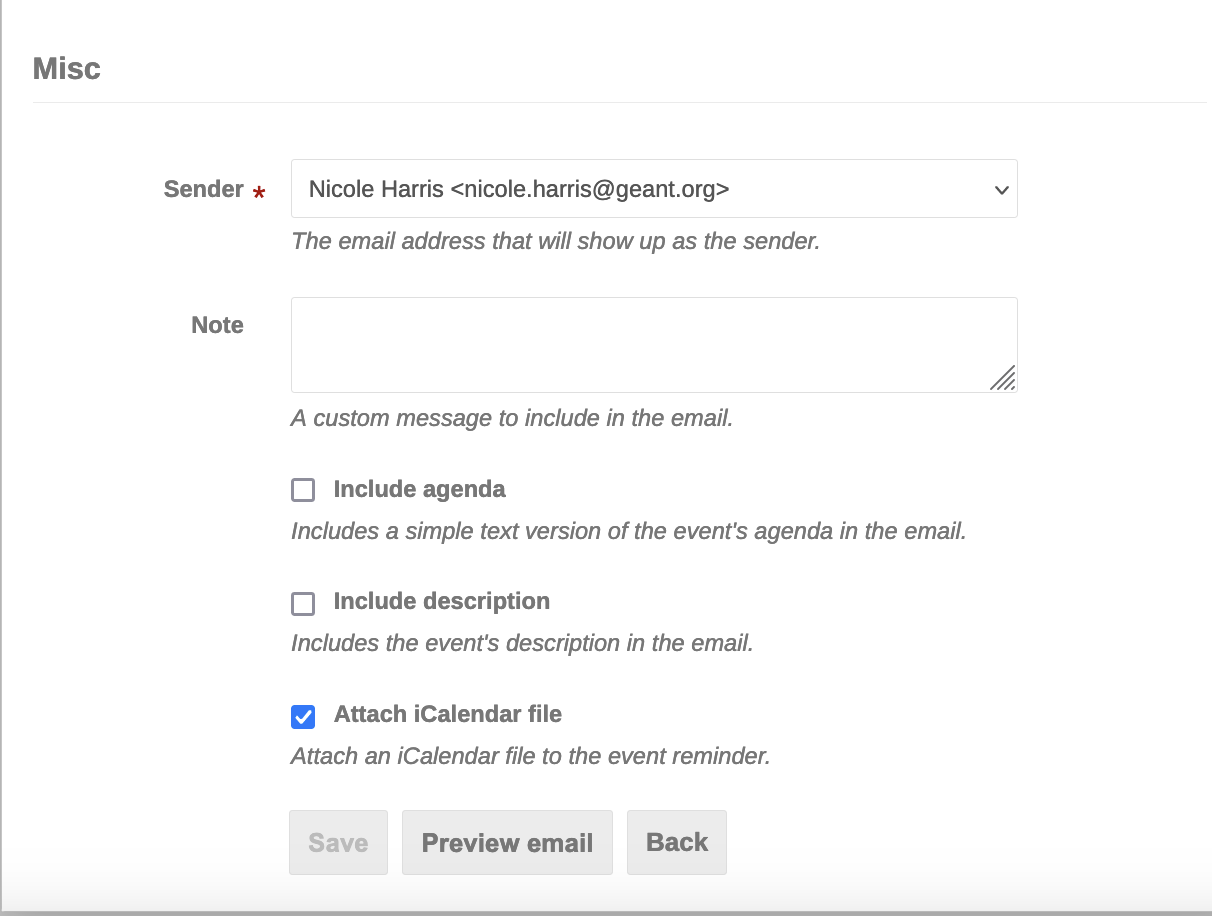Uncheck the Attach iCalendar file checkbox

303,716
